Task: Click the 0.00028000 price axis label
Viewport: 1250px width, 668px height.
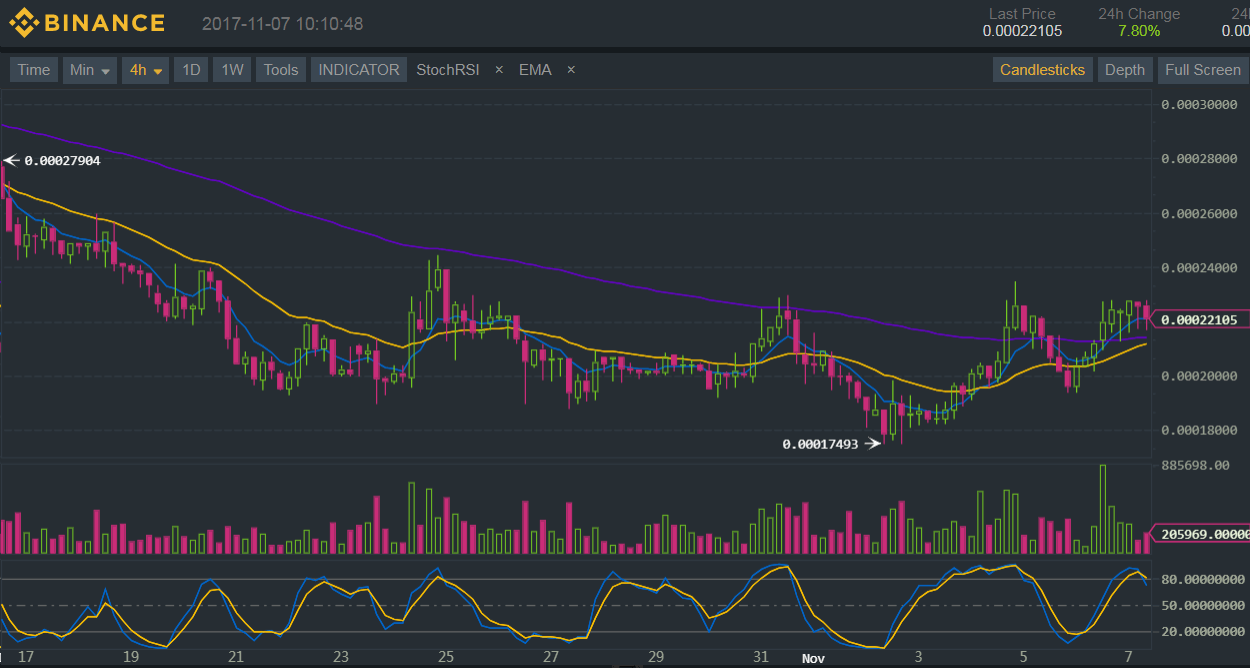Action: [1200, 159]
